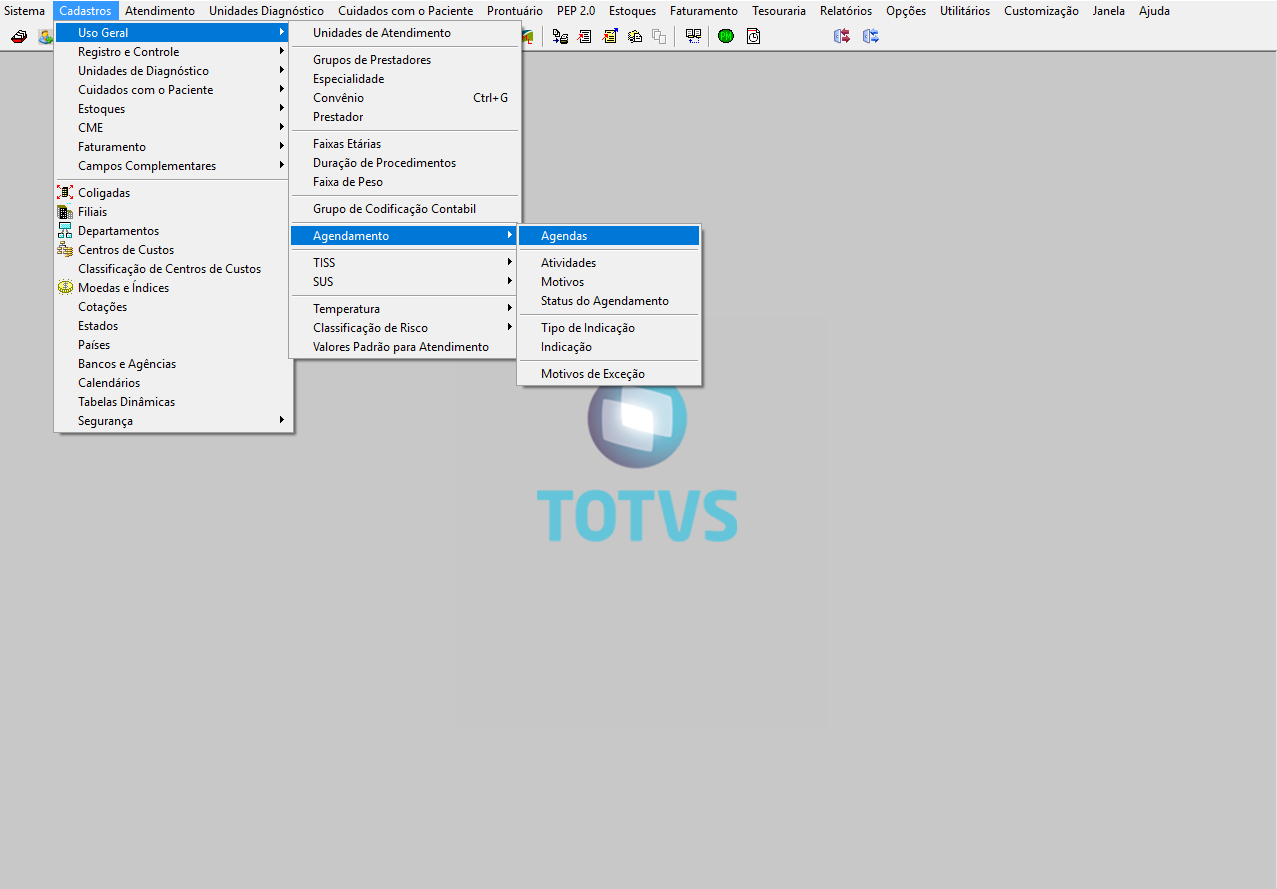Viewport: 1277px width, 889px height.
Task: Select Convênio menu entry
Action: coord(404,98)
